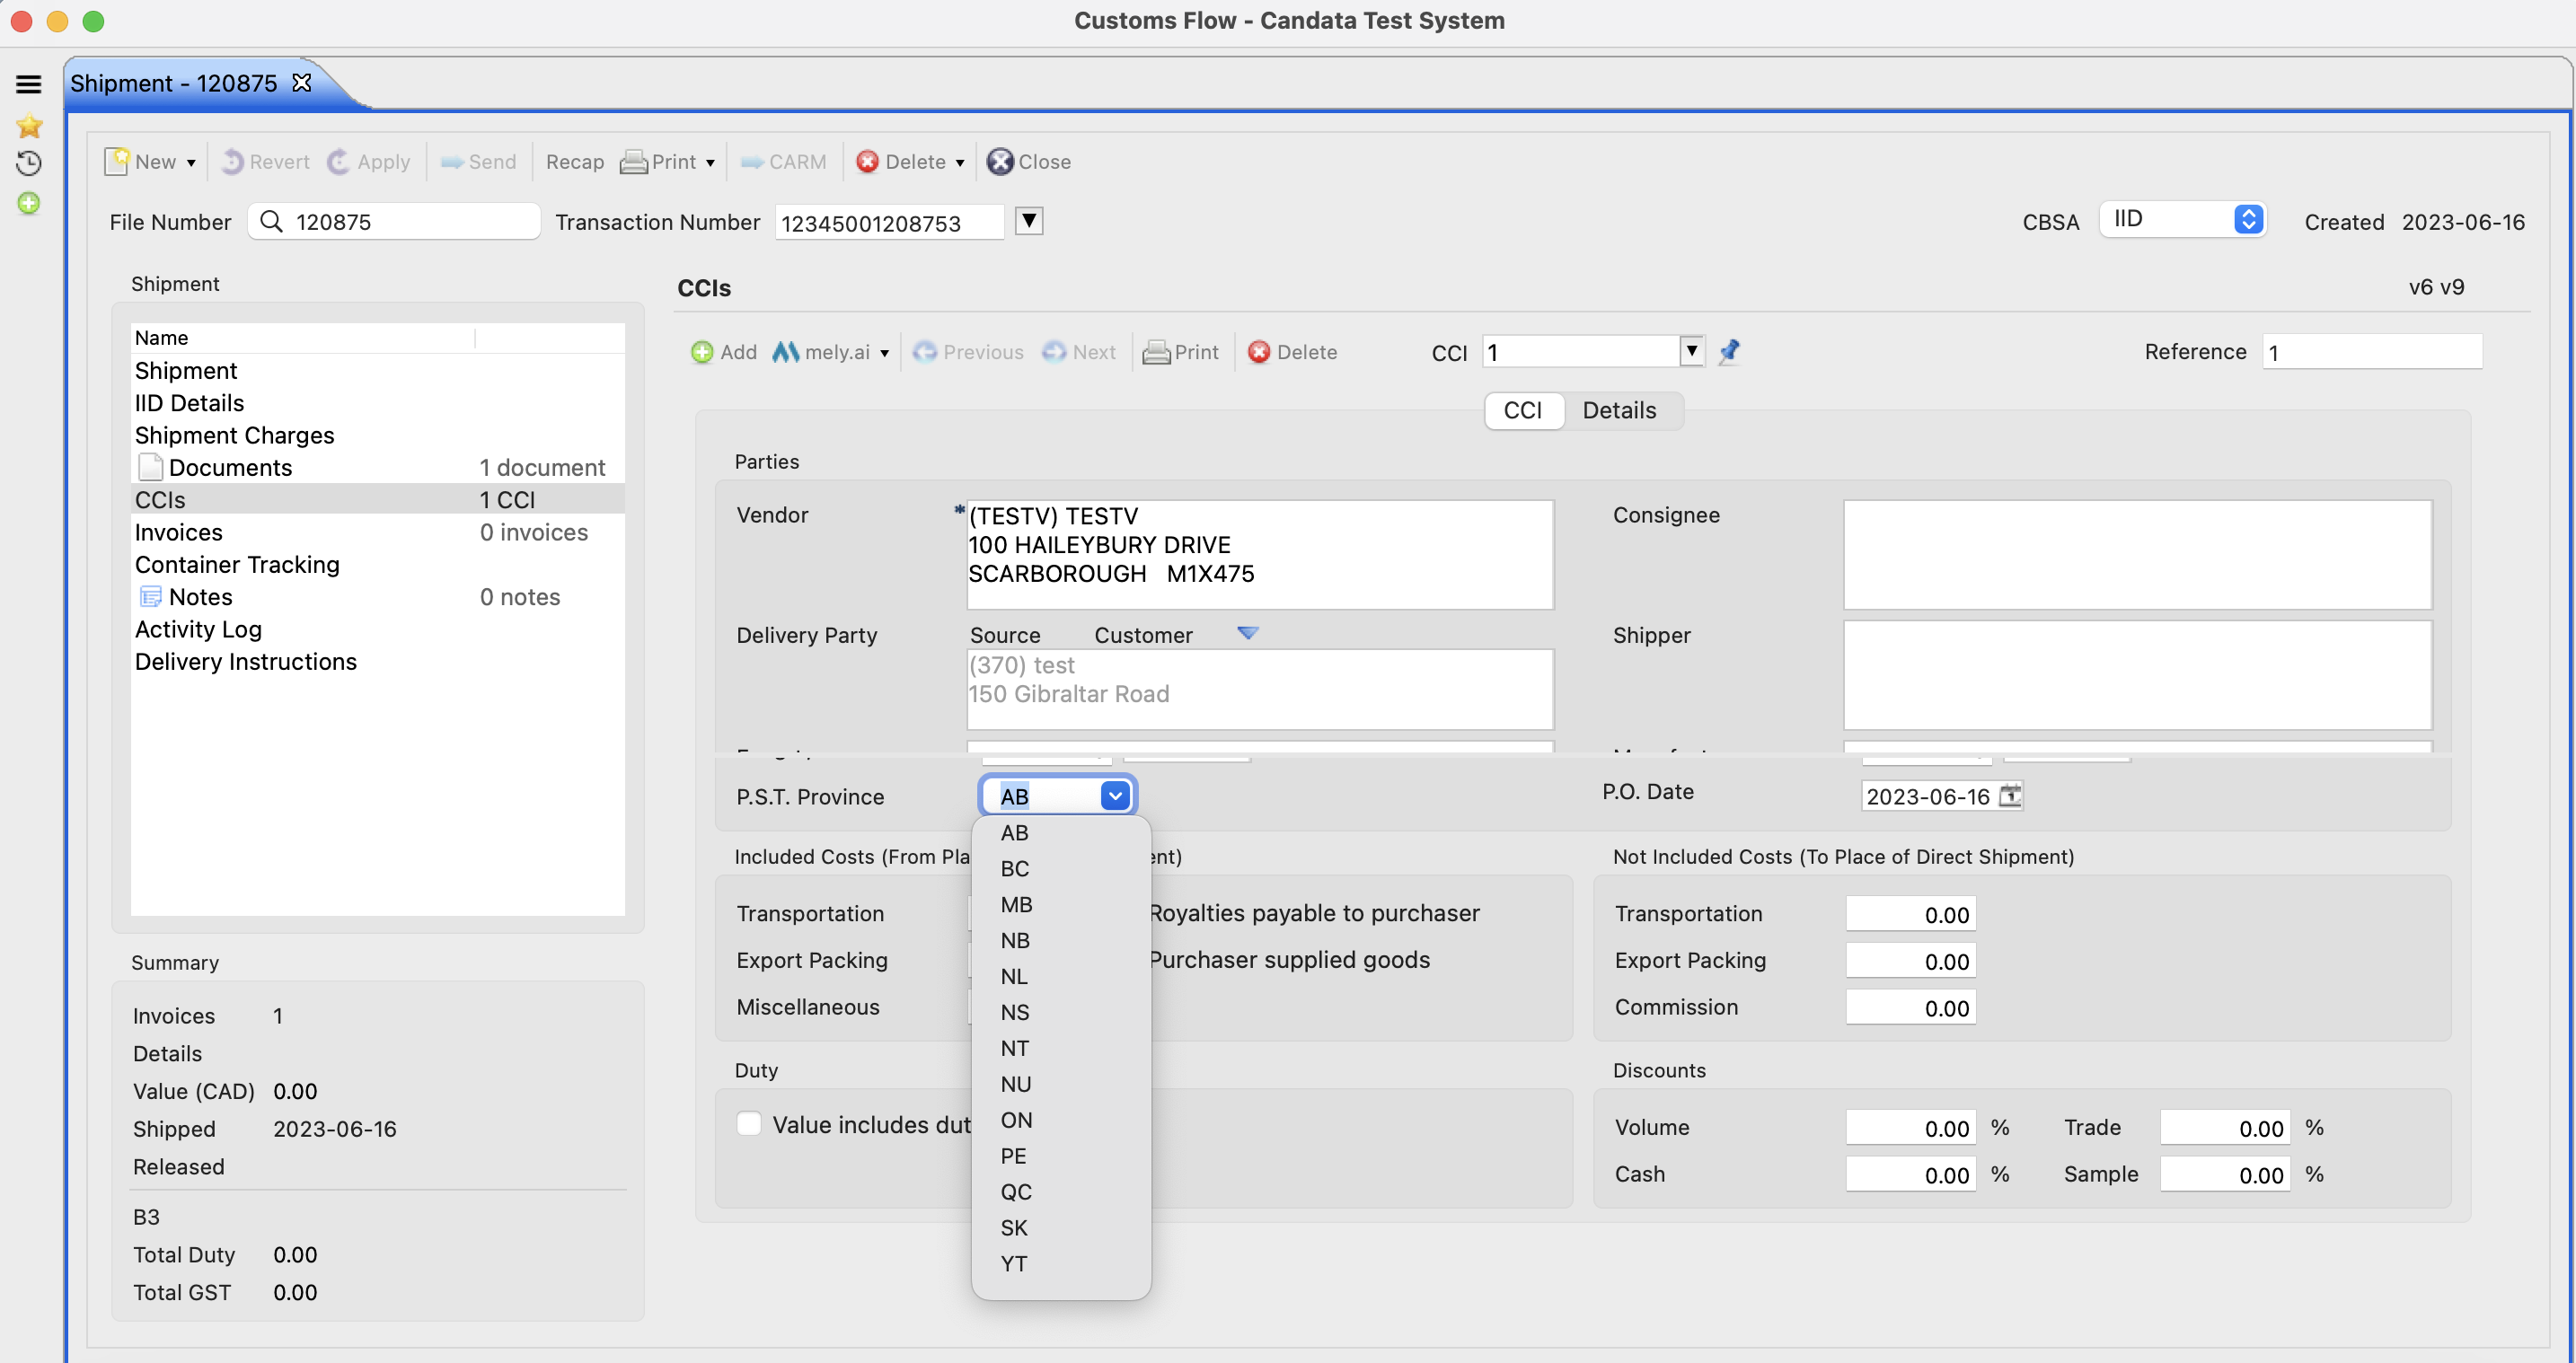This screenshot has width=2576, height=1363.
Task: Click the Reference input field
Action: 2372,352
